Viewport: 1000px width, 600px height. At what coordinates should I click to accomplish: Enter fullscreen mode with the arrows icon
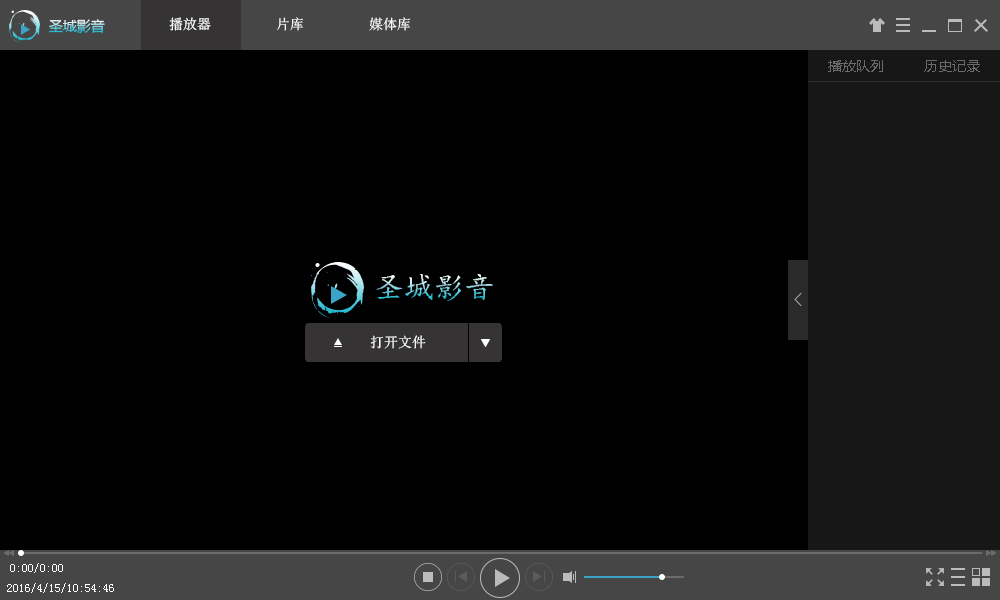pyautogui.click(x=935, y=577)
